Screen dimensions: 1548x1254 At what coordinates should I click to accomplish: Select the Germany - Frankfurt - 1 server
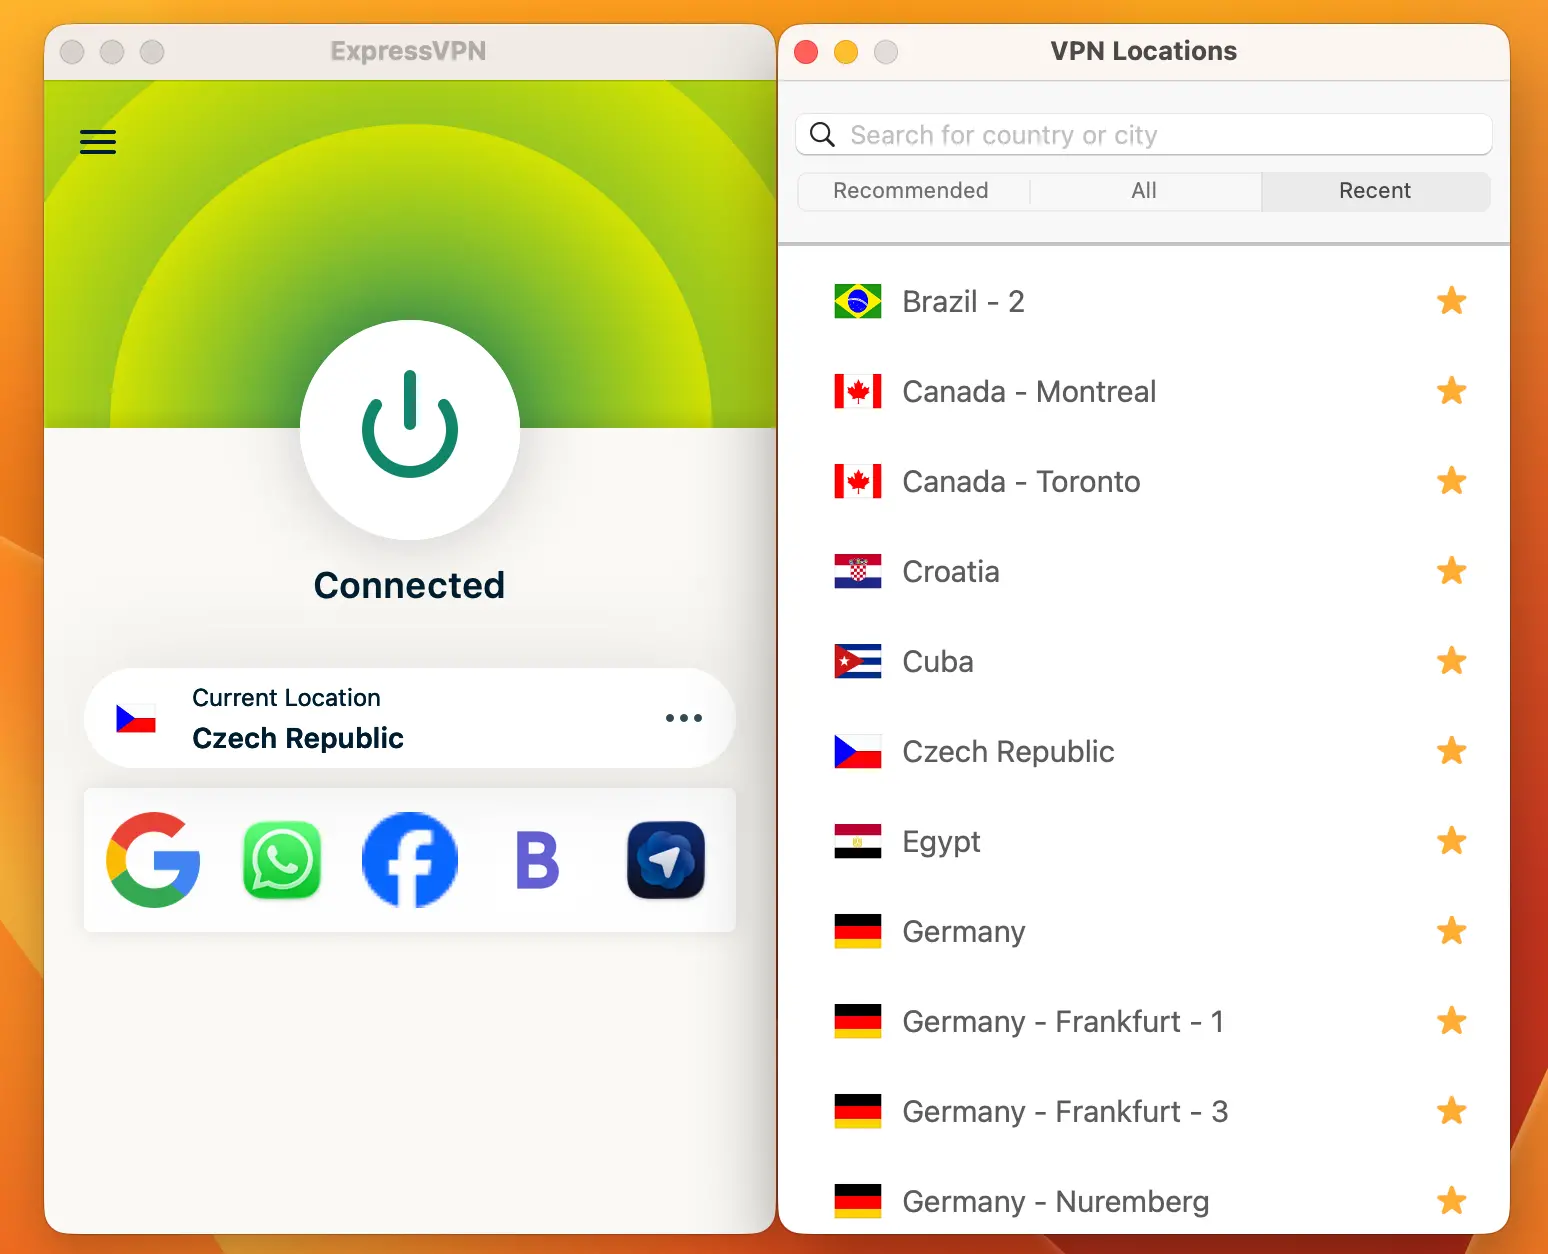pyautogui.click(x=1063, y=1021)
